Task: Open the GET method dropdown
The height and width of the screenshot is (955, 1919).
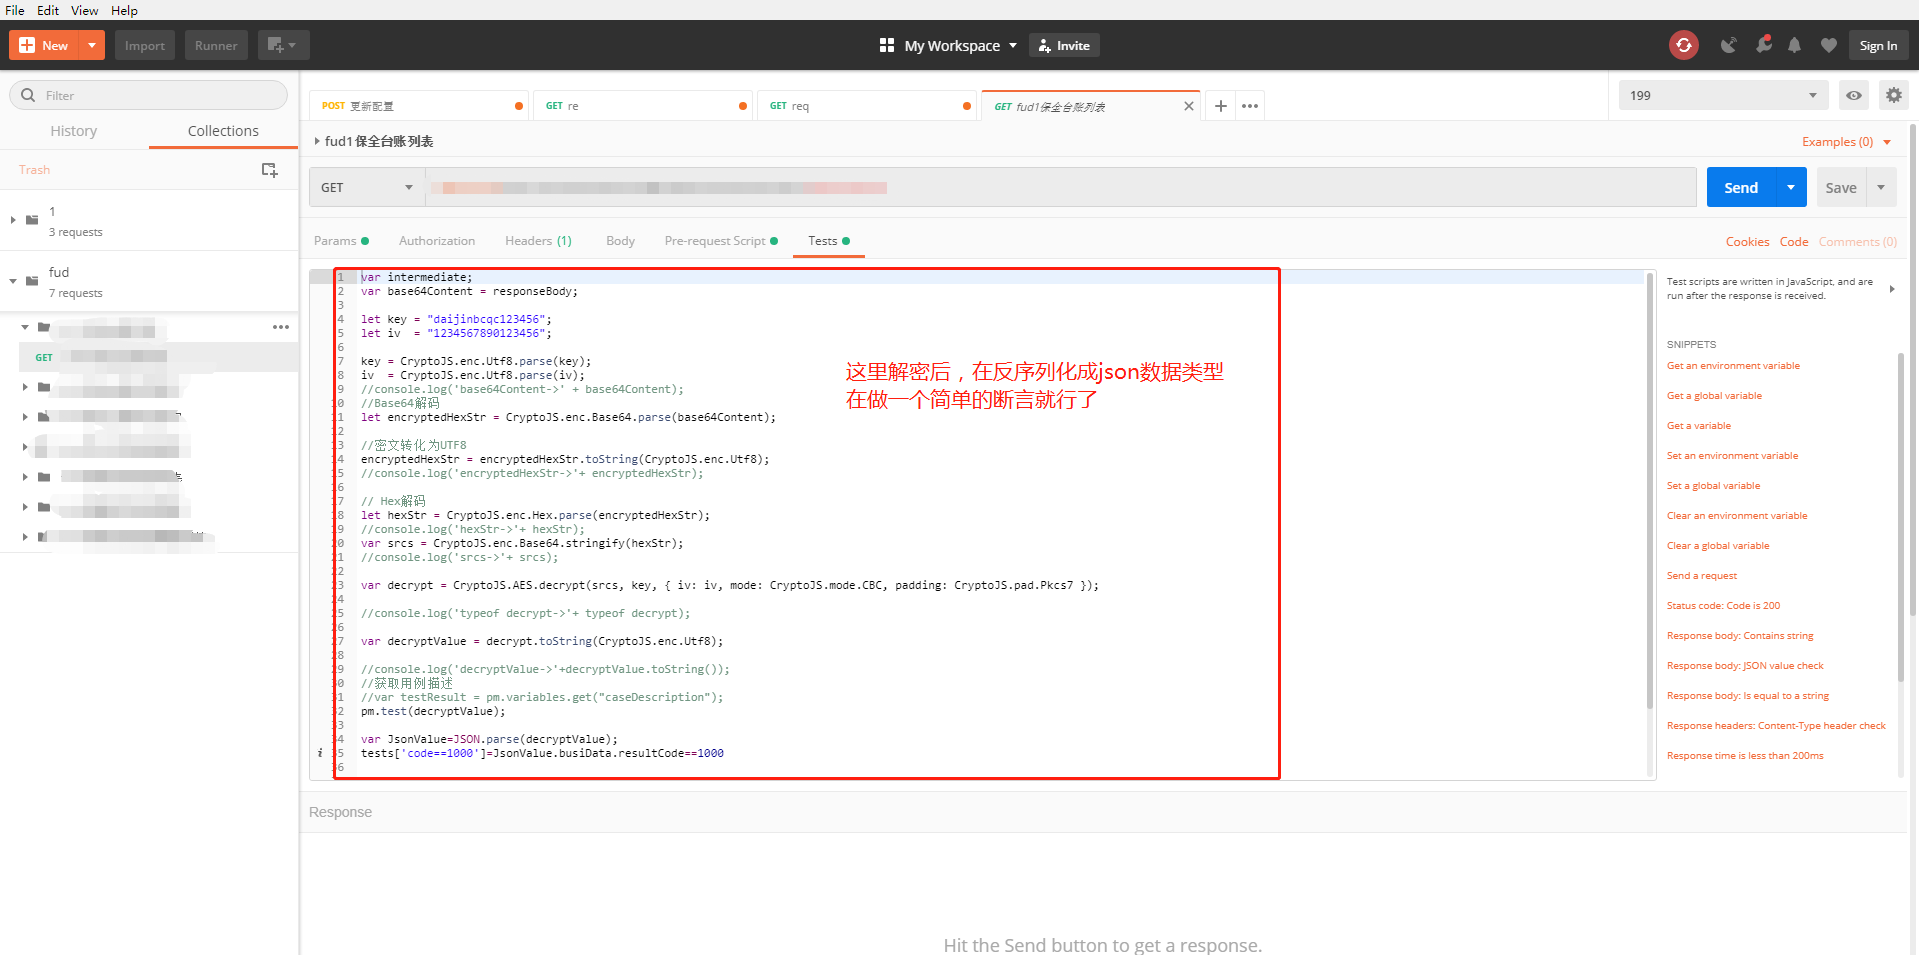Action: pos(367,187)
